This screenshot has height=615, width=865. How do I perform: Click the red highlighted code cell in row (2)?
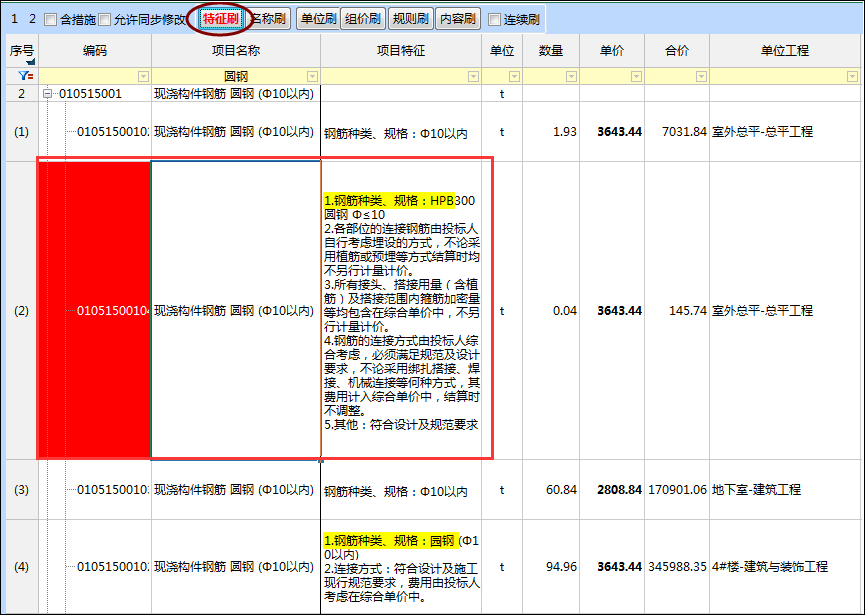[x=94, y=311]
